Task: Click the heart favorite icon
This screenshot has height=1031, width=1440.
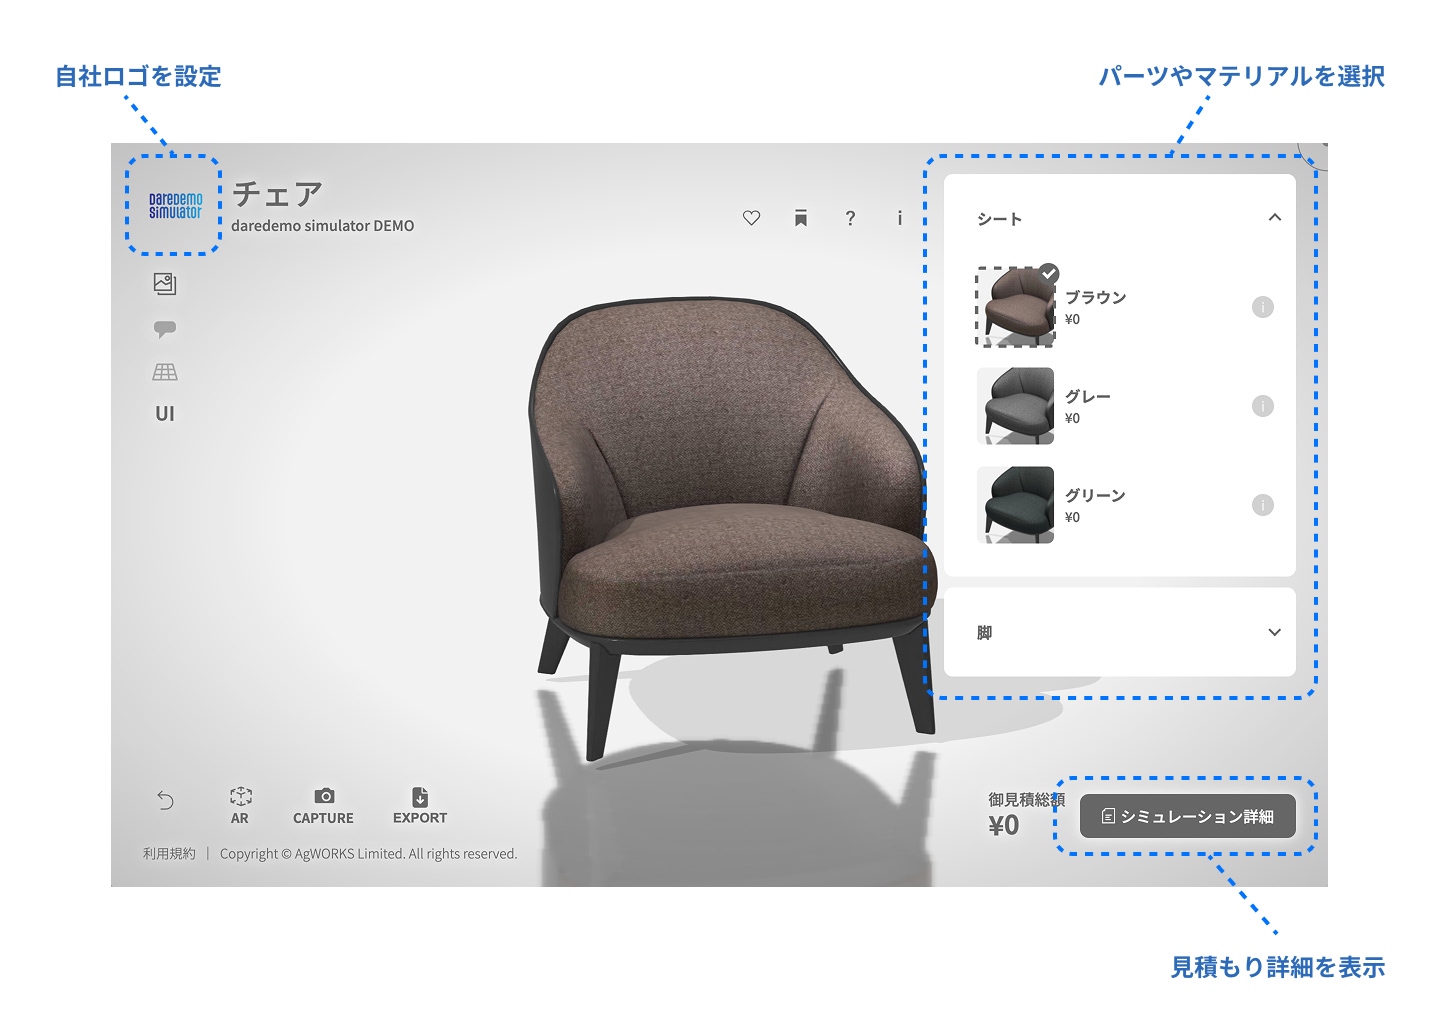Action: pyautogui.click(x=751, y=218)
